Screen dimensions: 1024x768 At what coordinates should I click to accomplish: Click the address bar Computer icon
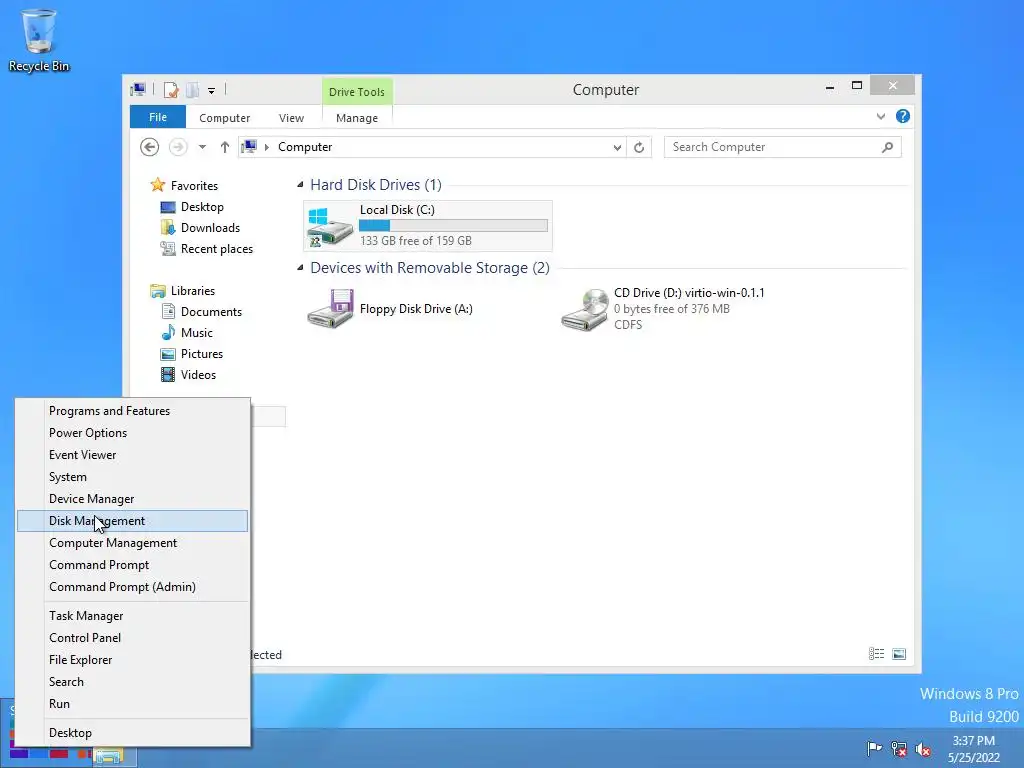pos(249,146)
